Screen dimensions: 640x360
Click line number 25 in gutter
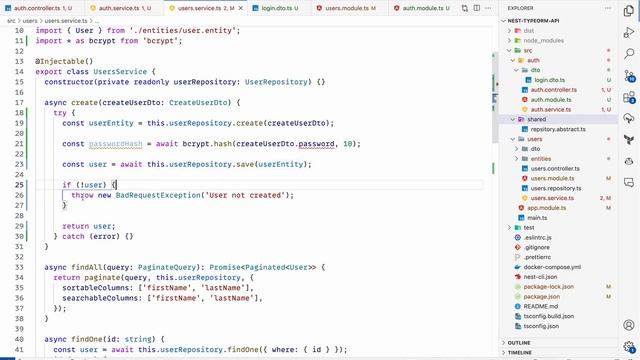[x=19, y=185]
